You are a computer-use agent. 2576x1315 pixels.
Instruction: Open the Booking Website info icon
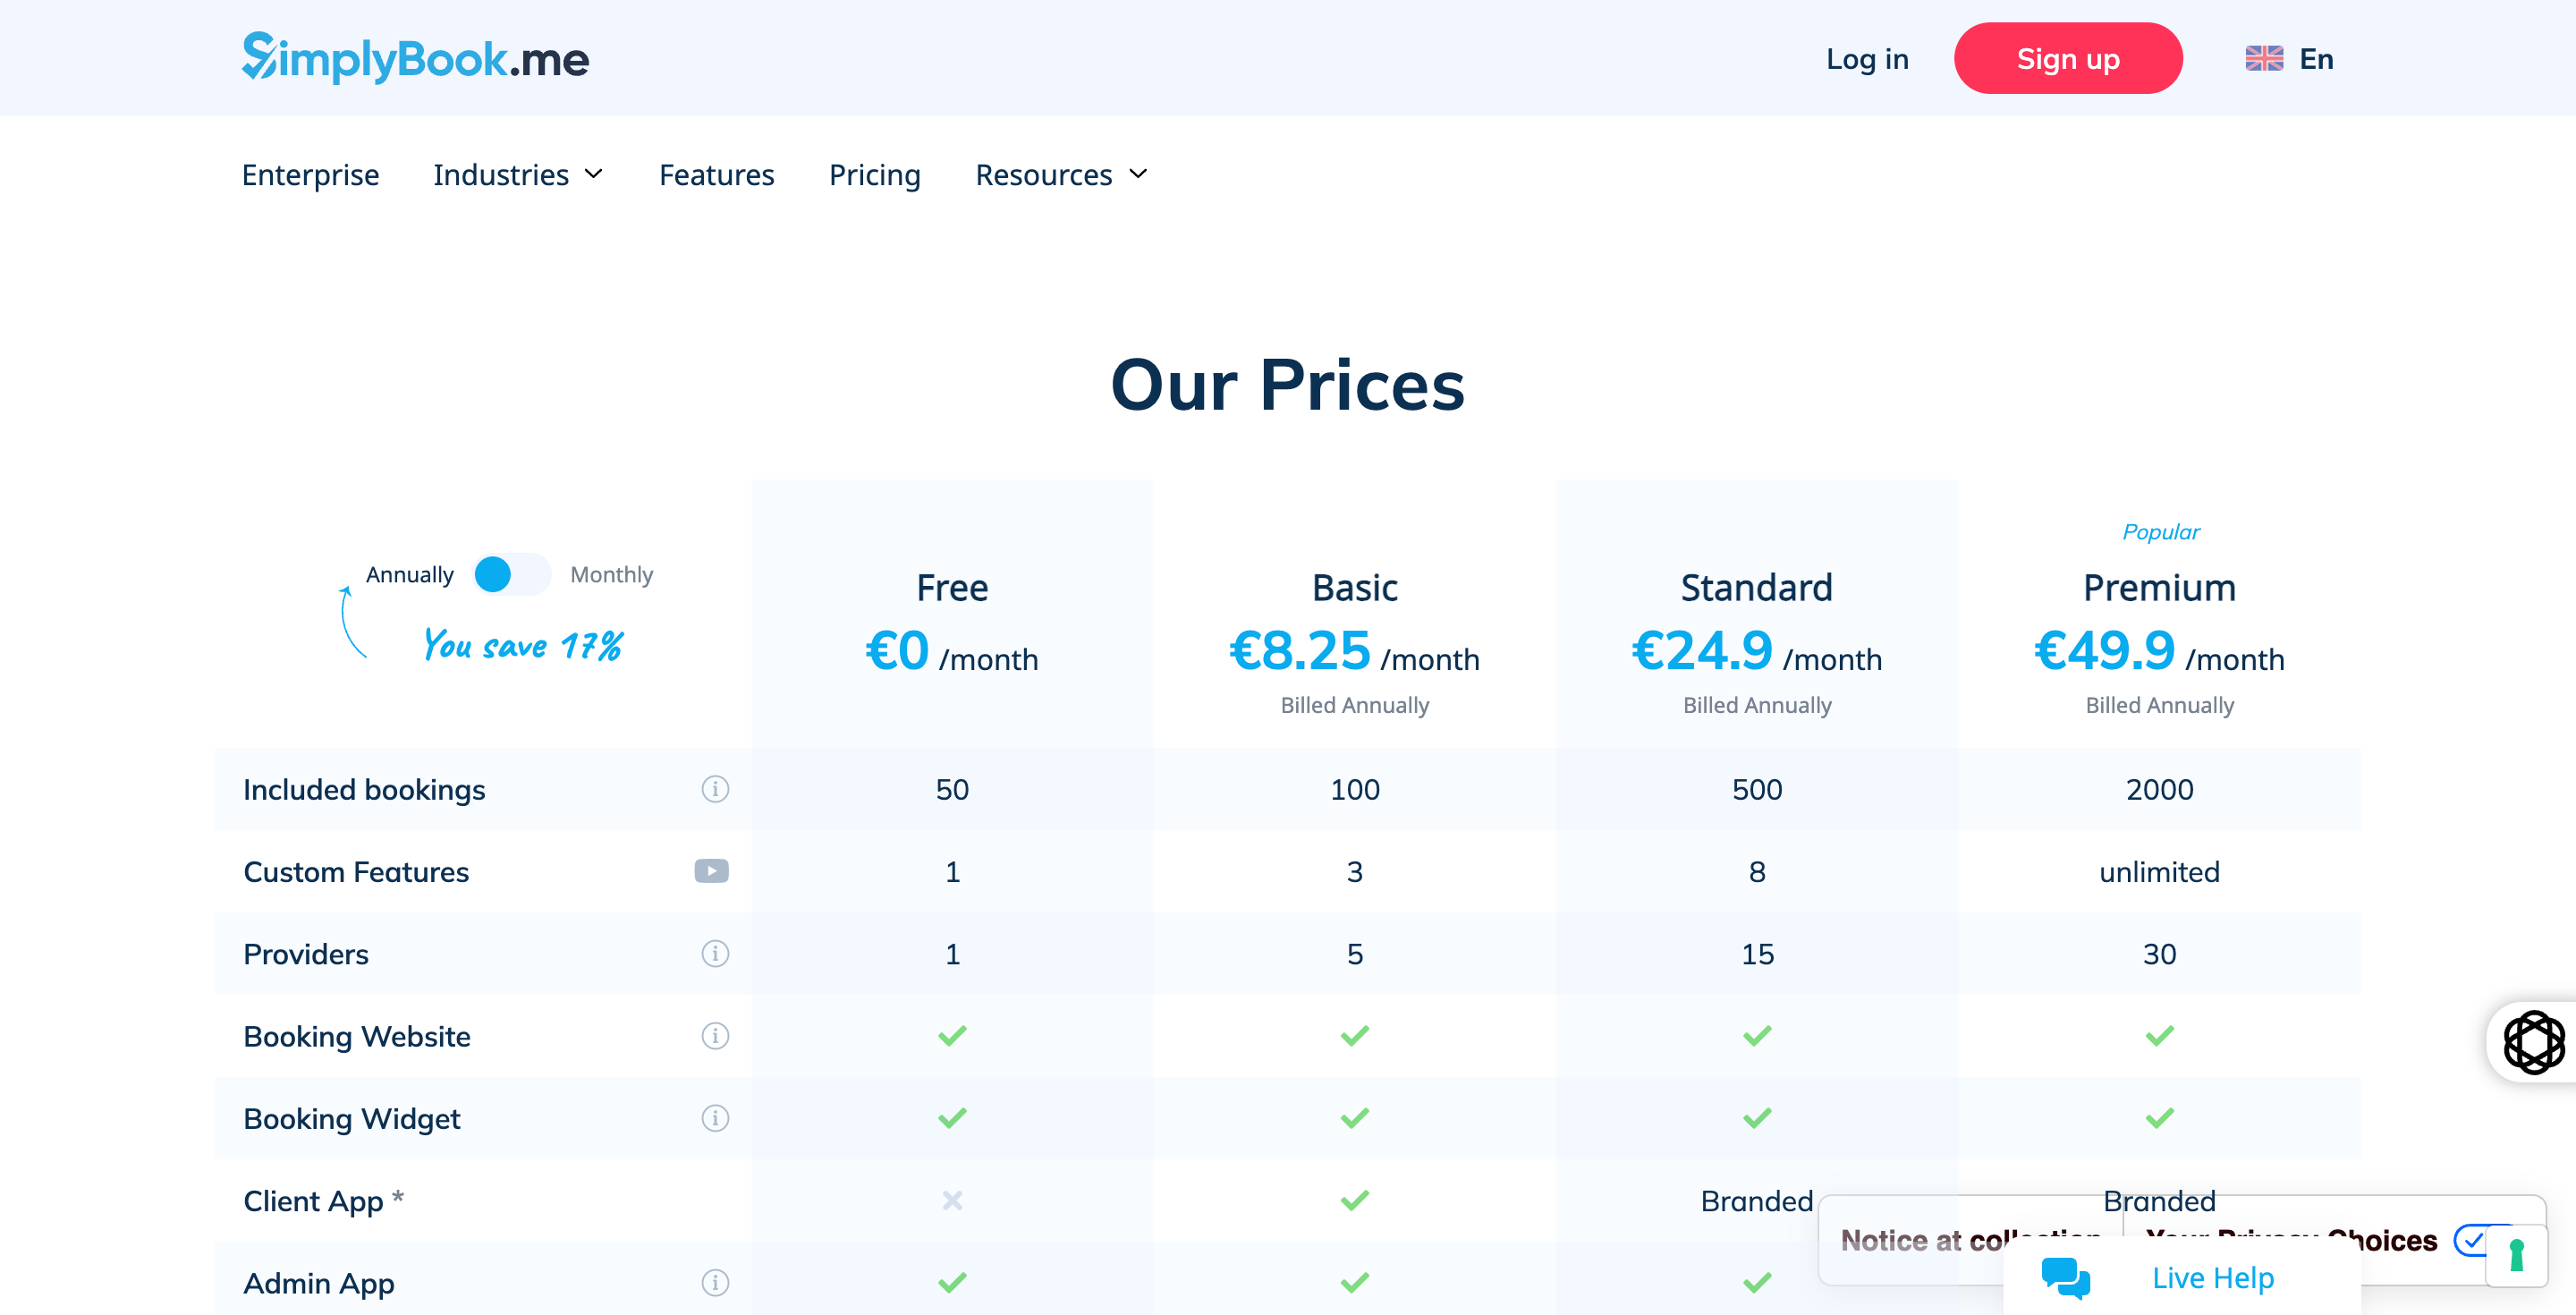coord(714,1036)
